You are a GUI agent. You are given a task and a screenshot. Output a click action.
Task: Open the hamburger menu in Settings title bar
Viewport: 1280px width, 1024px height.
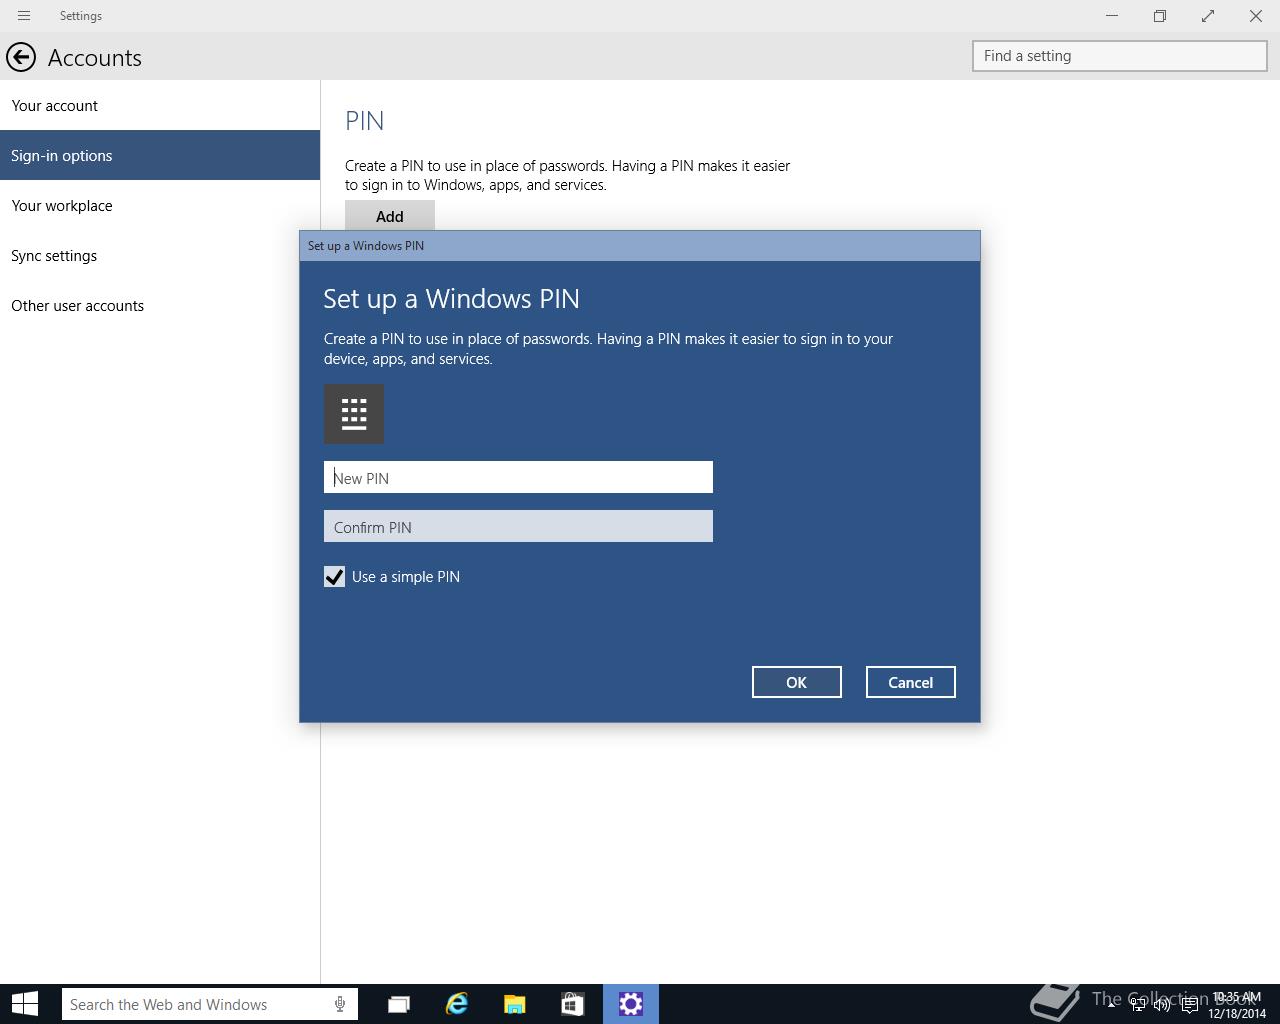click(24, 16)
